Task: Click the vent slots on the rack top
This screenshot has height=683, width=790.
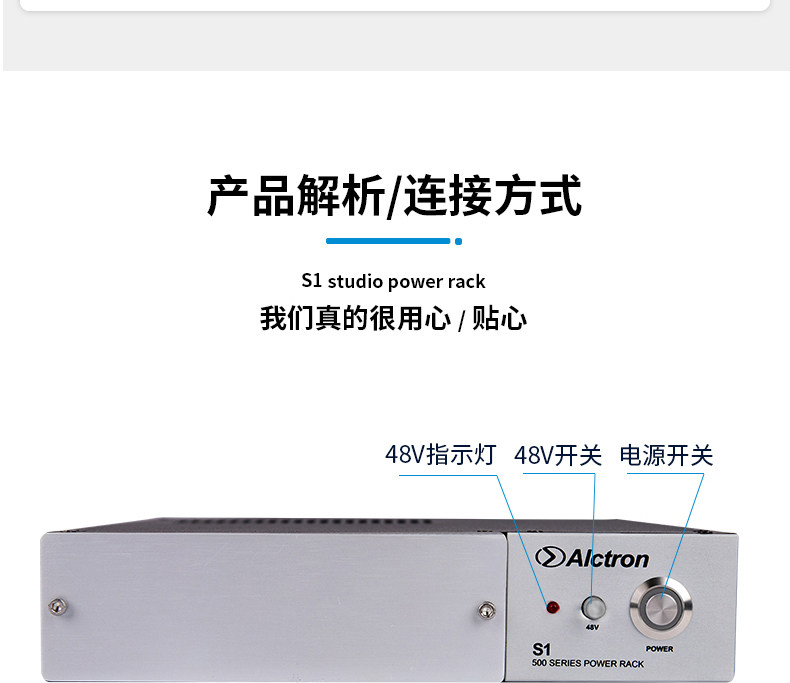Action: (302, 521)
